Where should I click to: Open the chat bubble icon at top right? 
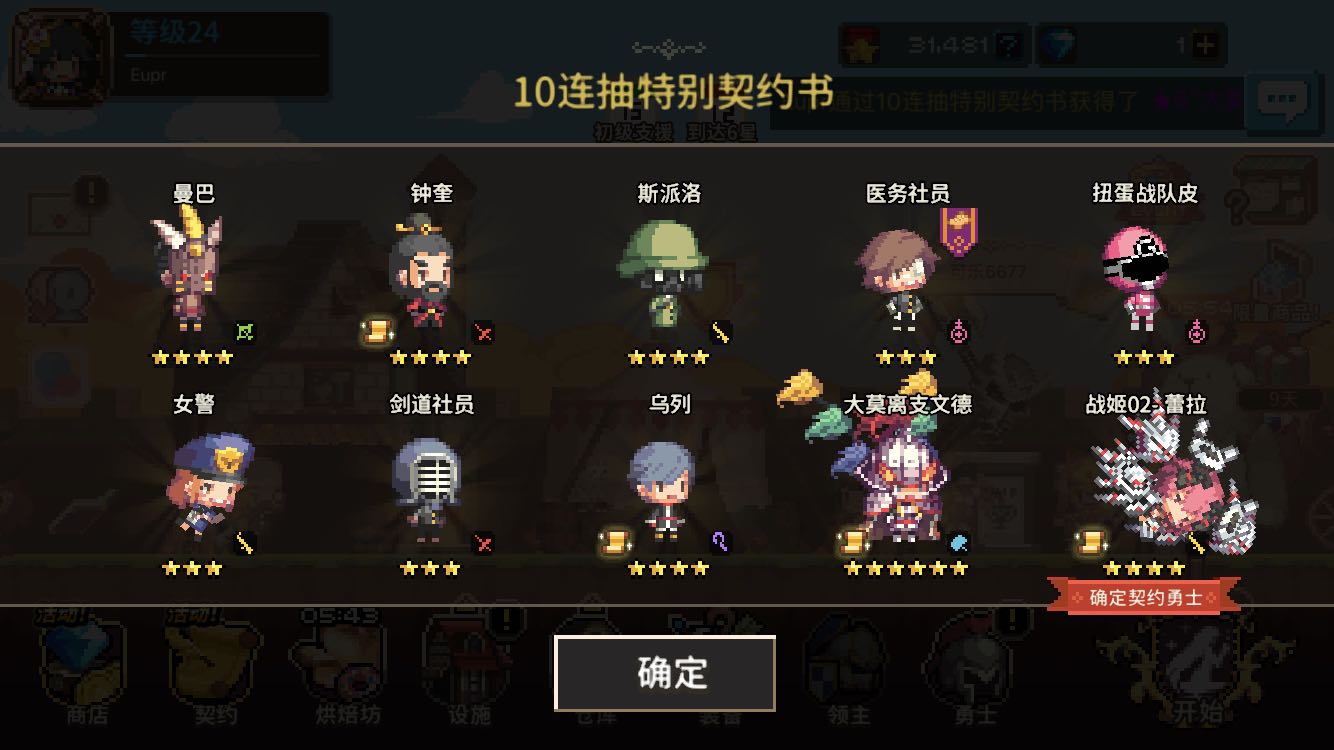(1283, 101)
